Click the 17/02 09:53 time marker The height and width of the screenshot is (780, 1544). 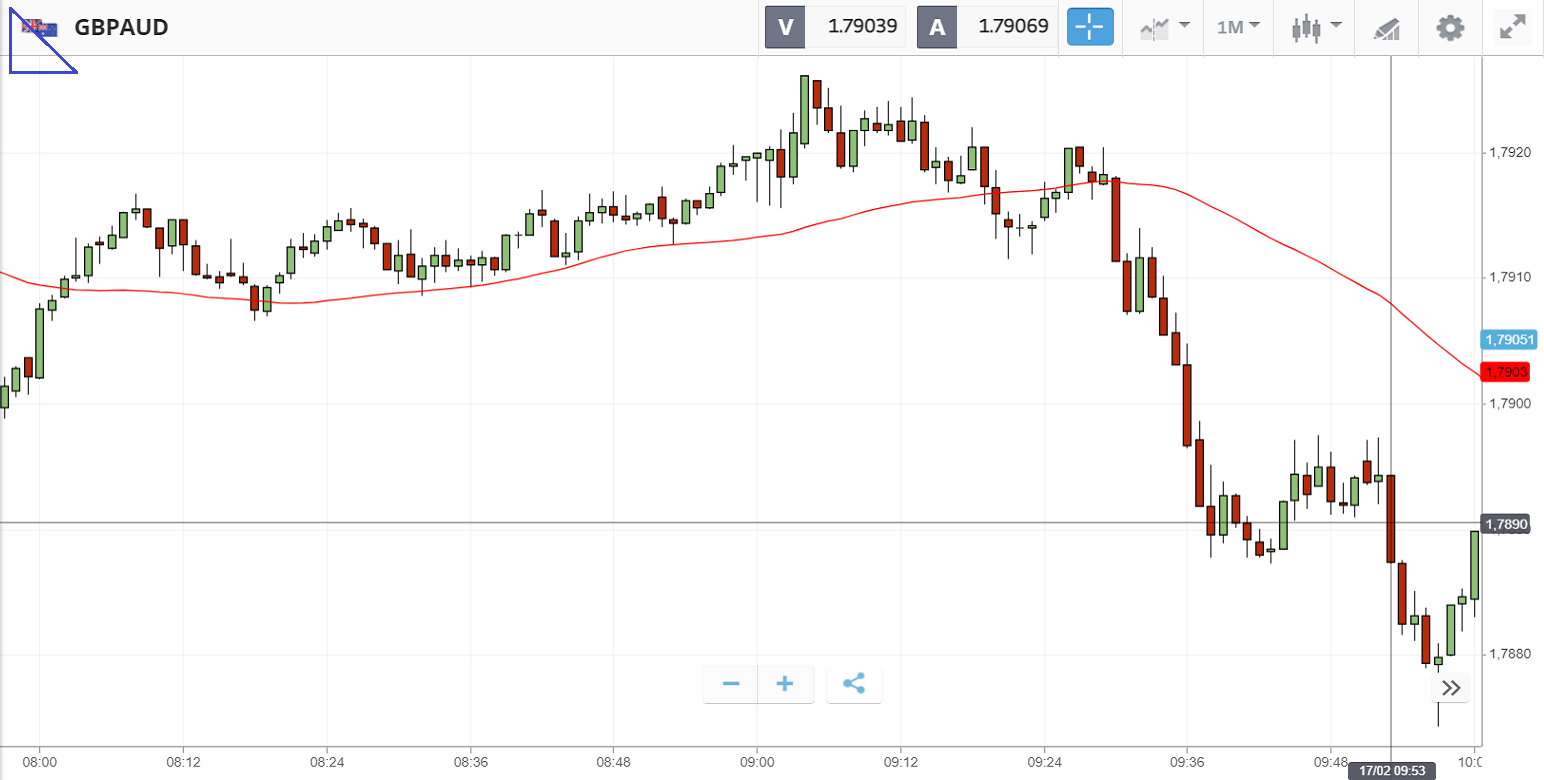click(x=1391, y=771)
